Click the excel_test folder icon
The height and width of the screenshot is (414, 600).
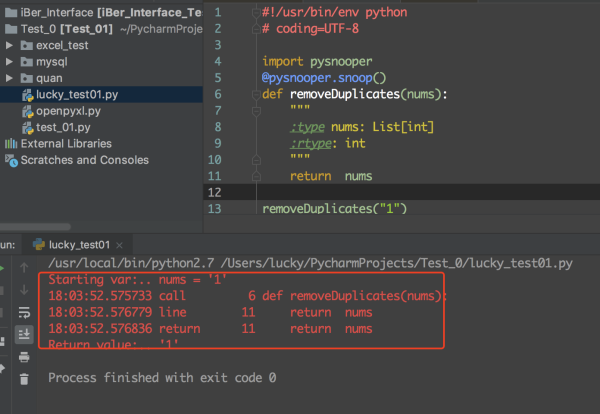pyautogui.click(x=26, y=46)
